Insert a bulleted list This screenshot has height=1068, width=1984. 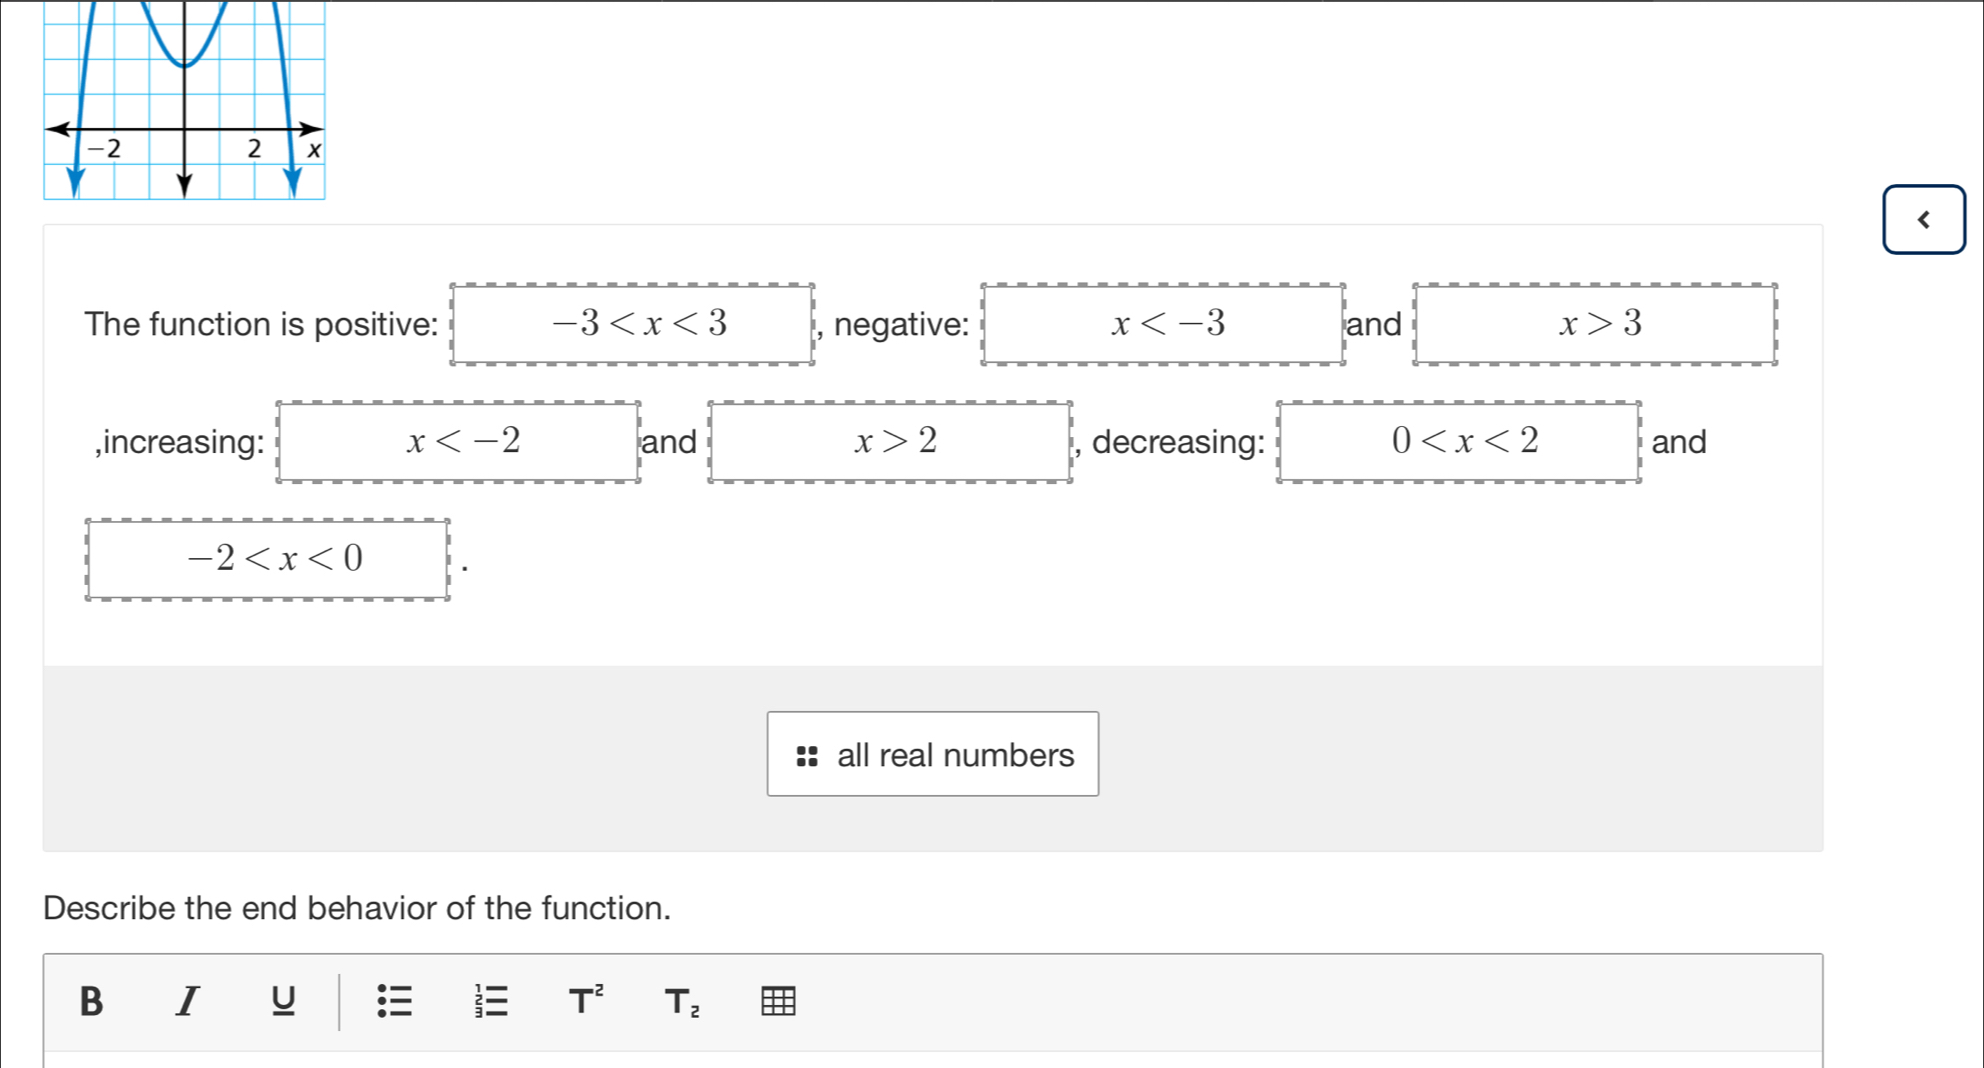[394, 1001]
